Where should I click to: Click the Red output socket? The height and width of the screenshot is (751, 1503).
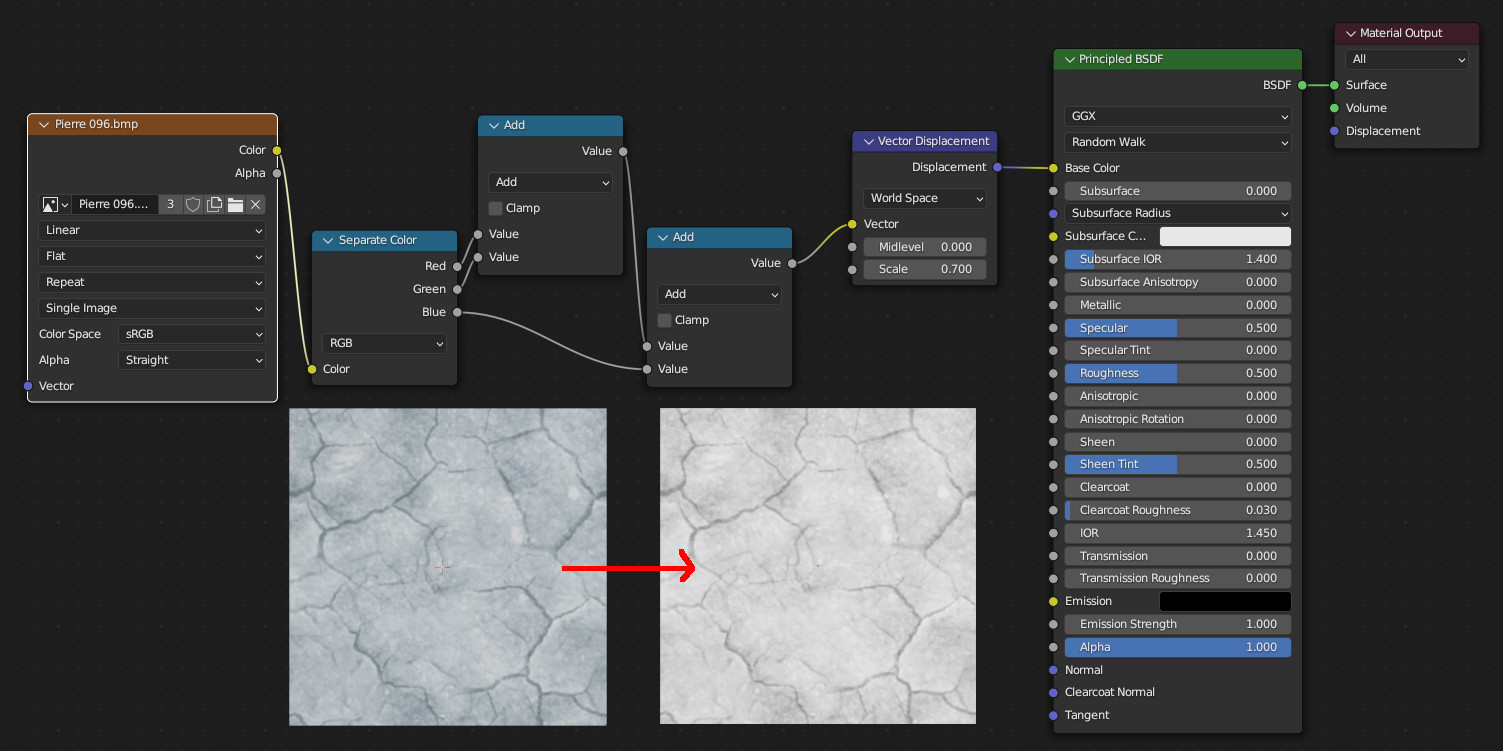point(457,266)
